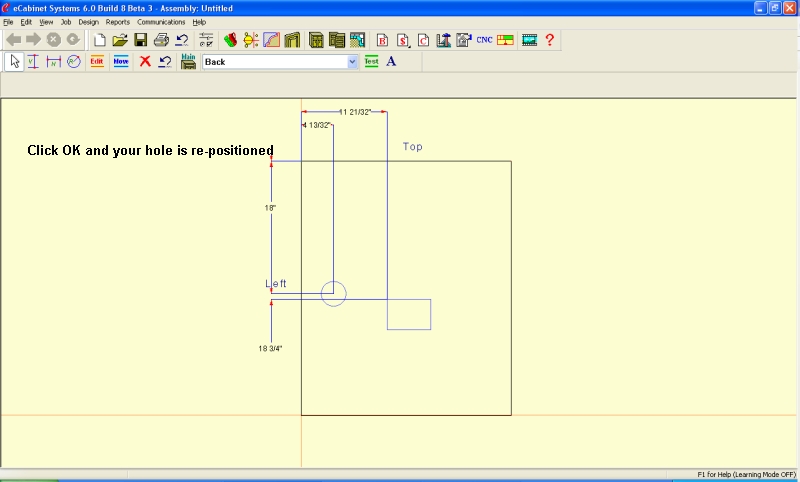800x482 pixels.
Task: Select the horizontal dimension tool
Action: tap(53, 62)
